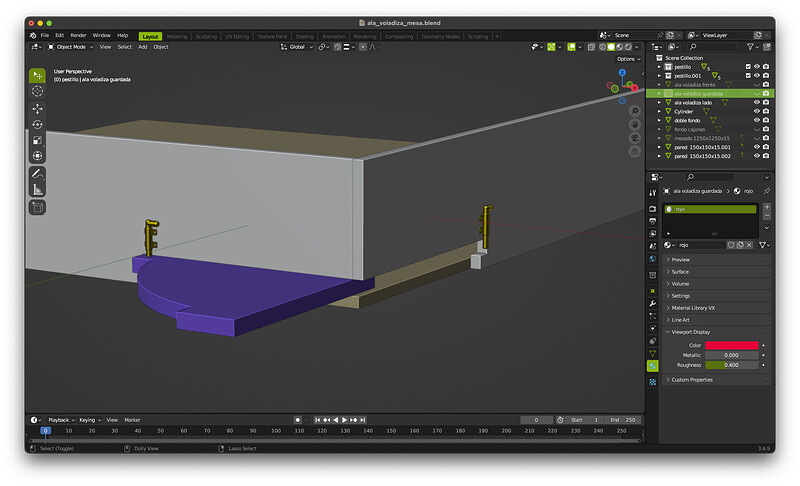Image resolution: width=800 pixels, height=486 pixels.
Task: Open the Object Mode dropdown
Action: coord(70,47)
